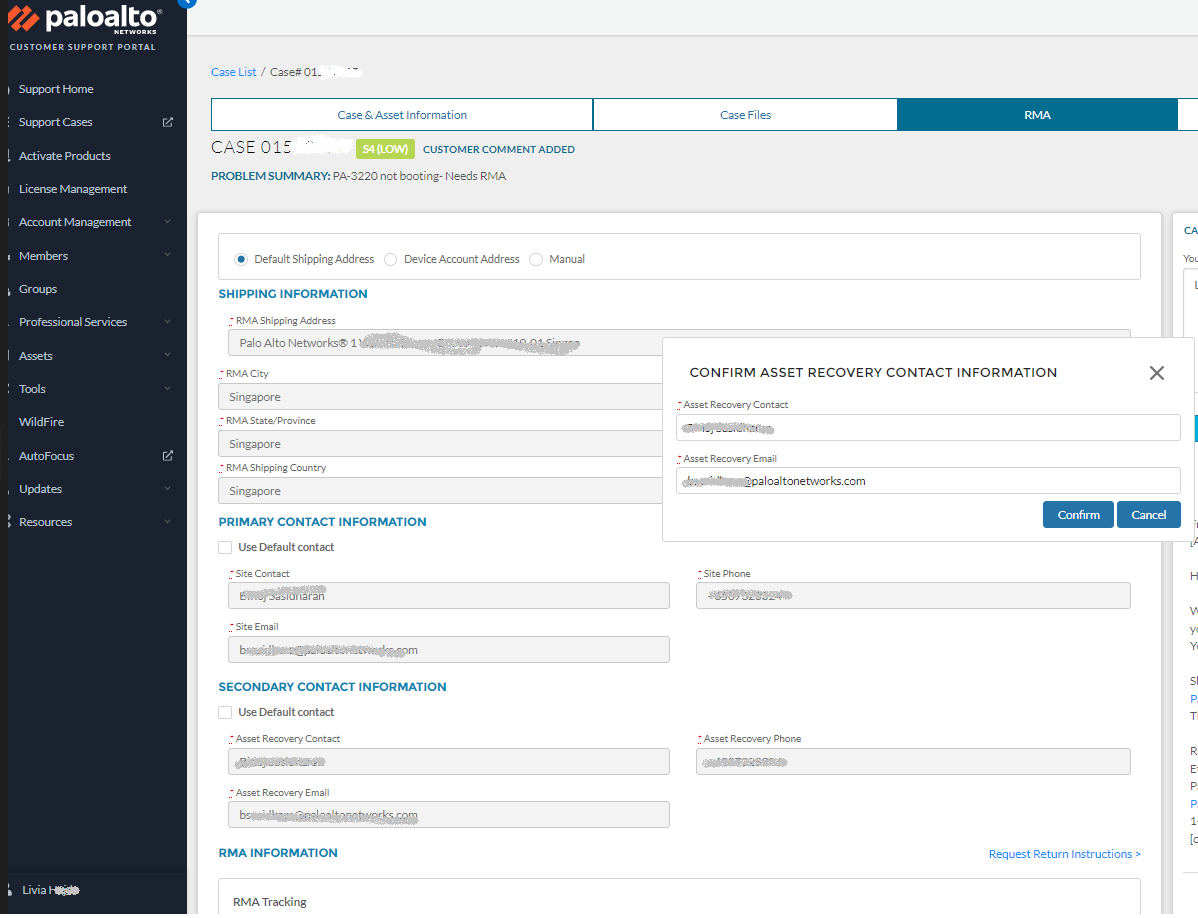1198x918 pixels.
Task: Click Secondary Contact Asset Recovery Email field
Action: click(448, 816)
